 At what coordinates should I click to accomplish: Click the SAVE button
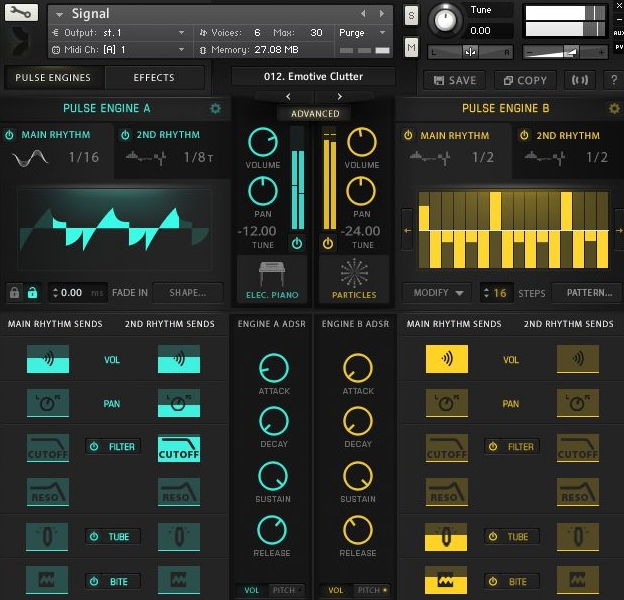454,80
